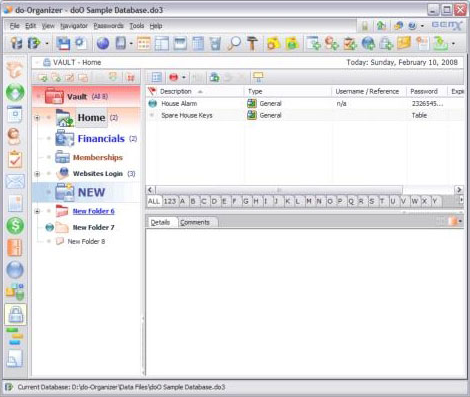
Task: Filter list with the ALL button
Action: 154,201
